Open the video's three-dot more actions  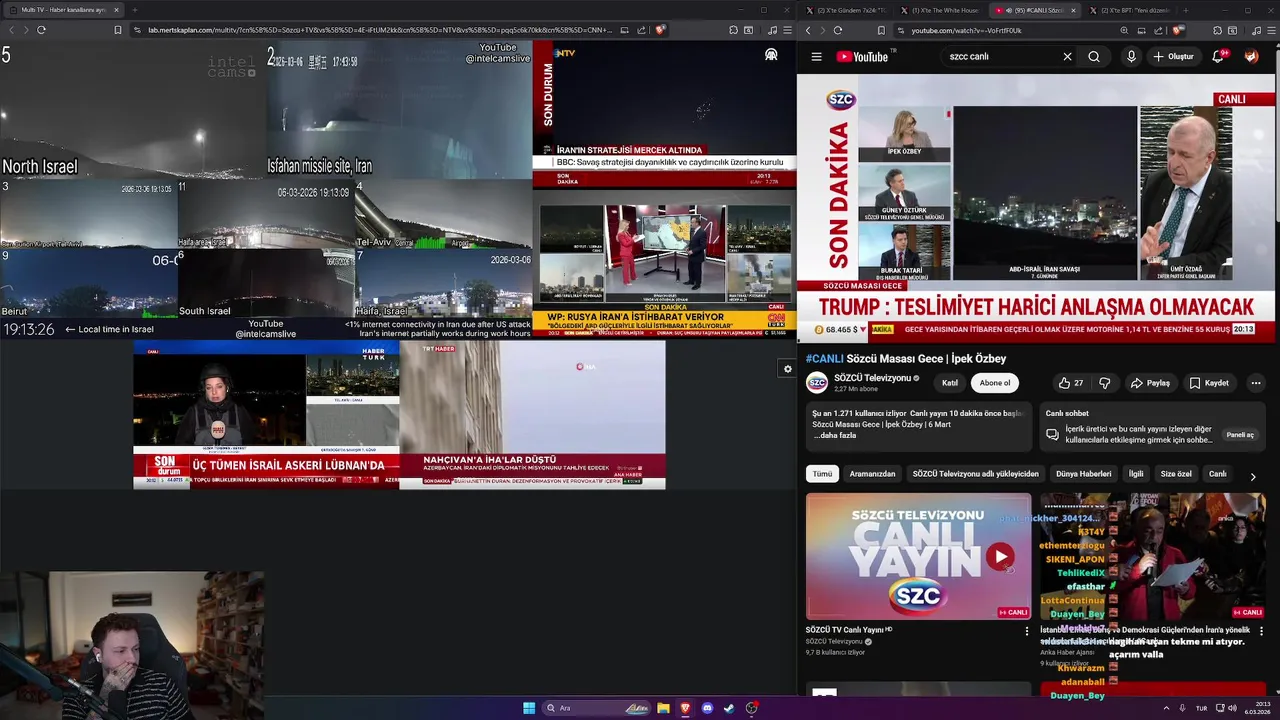pos(1255,383)
